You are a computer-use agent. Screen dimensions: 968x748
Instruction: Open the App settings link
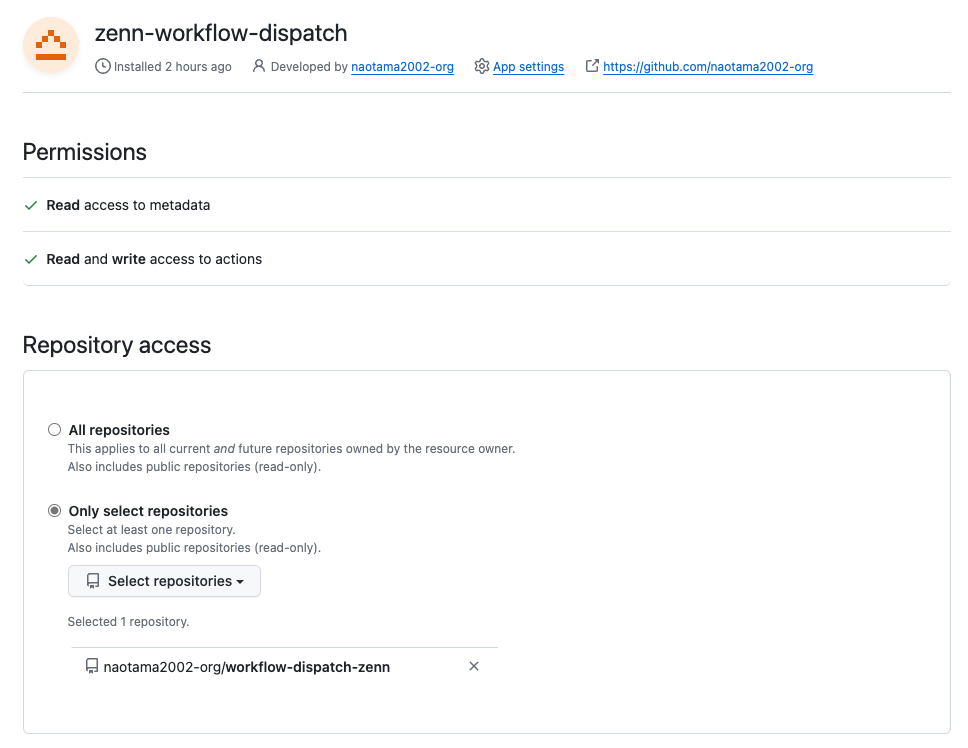click(528, 67)
